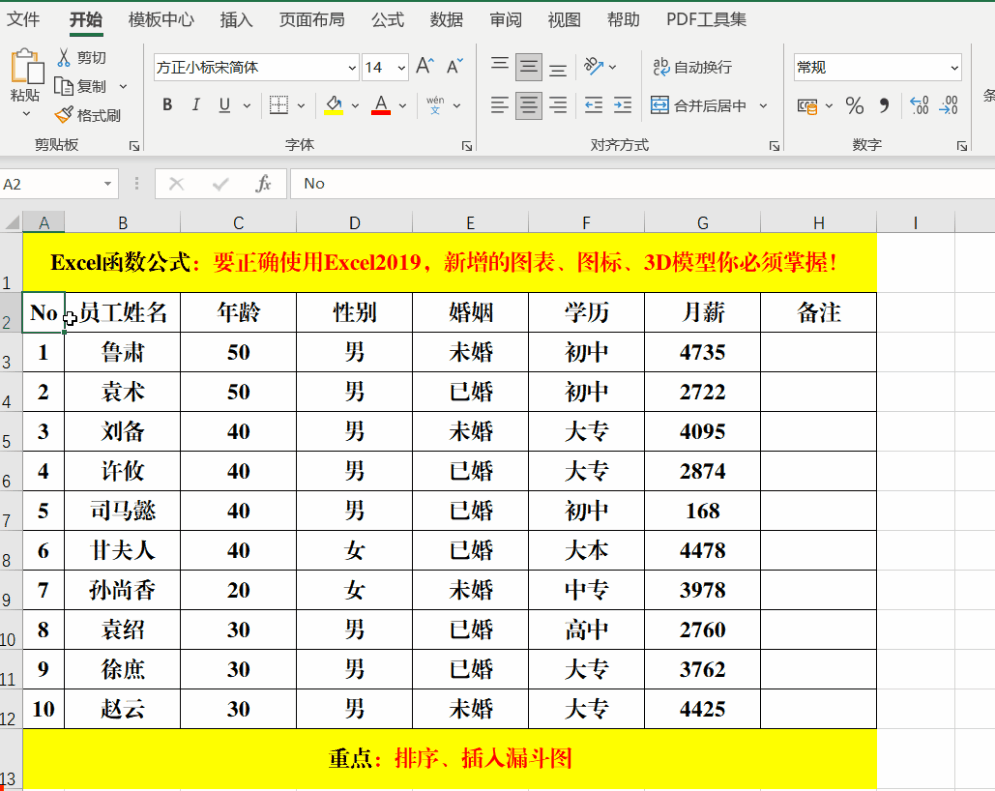
Task: Click the Insert Function fx button
Action: [x=263, y=184]
